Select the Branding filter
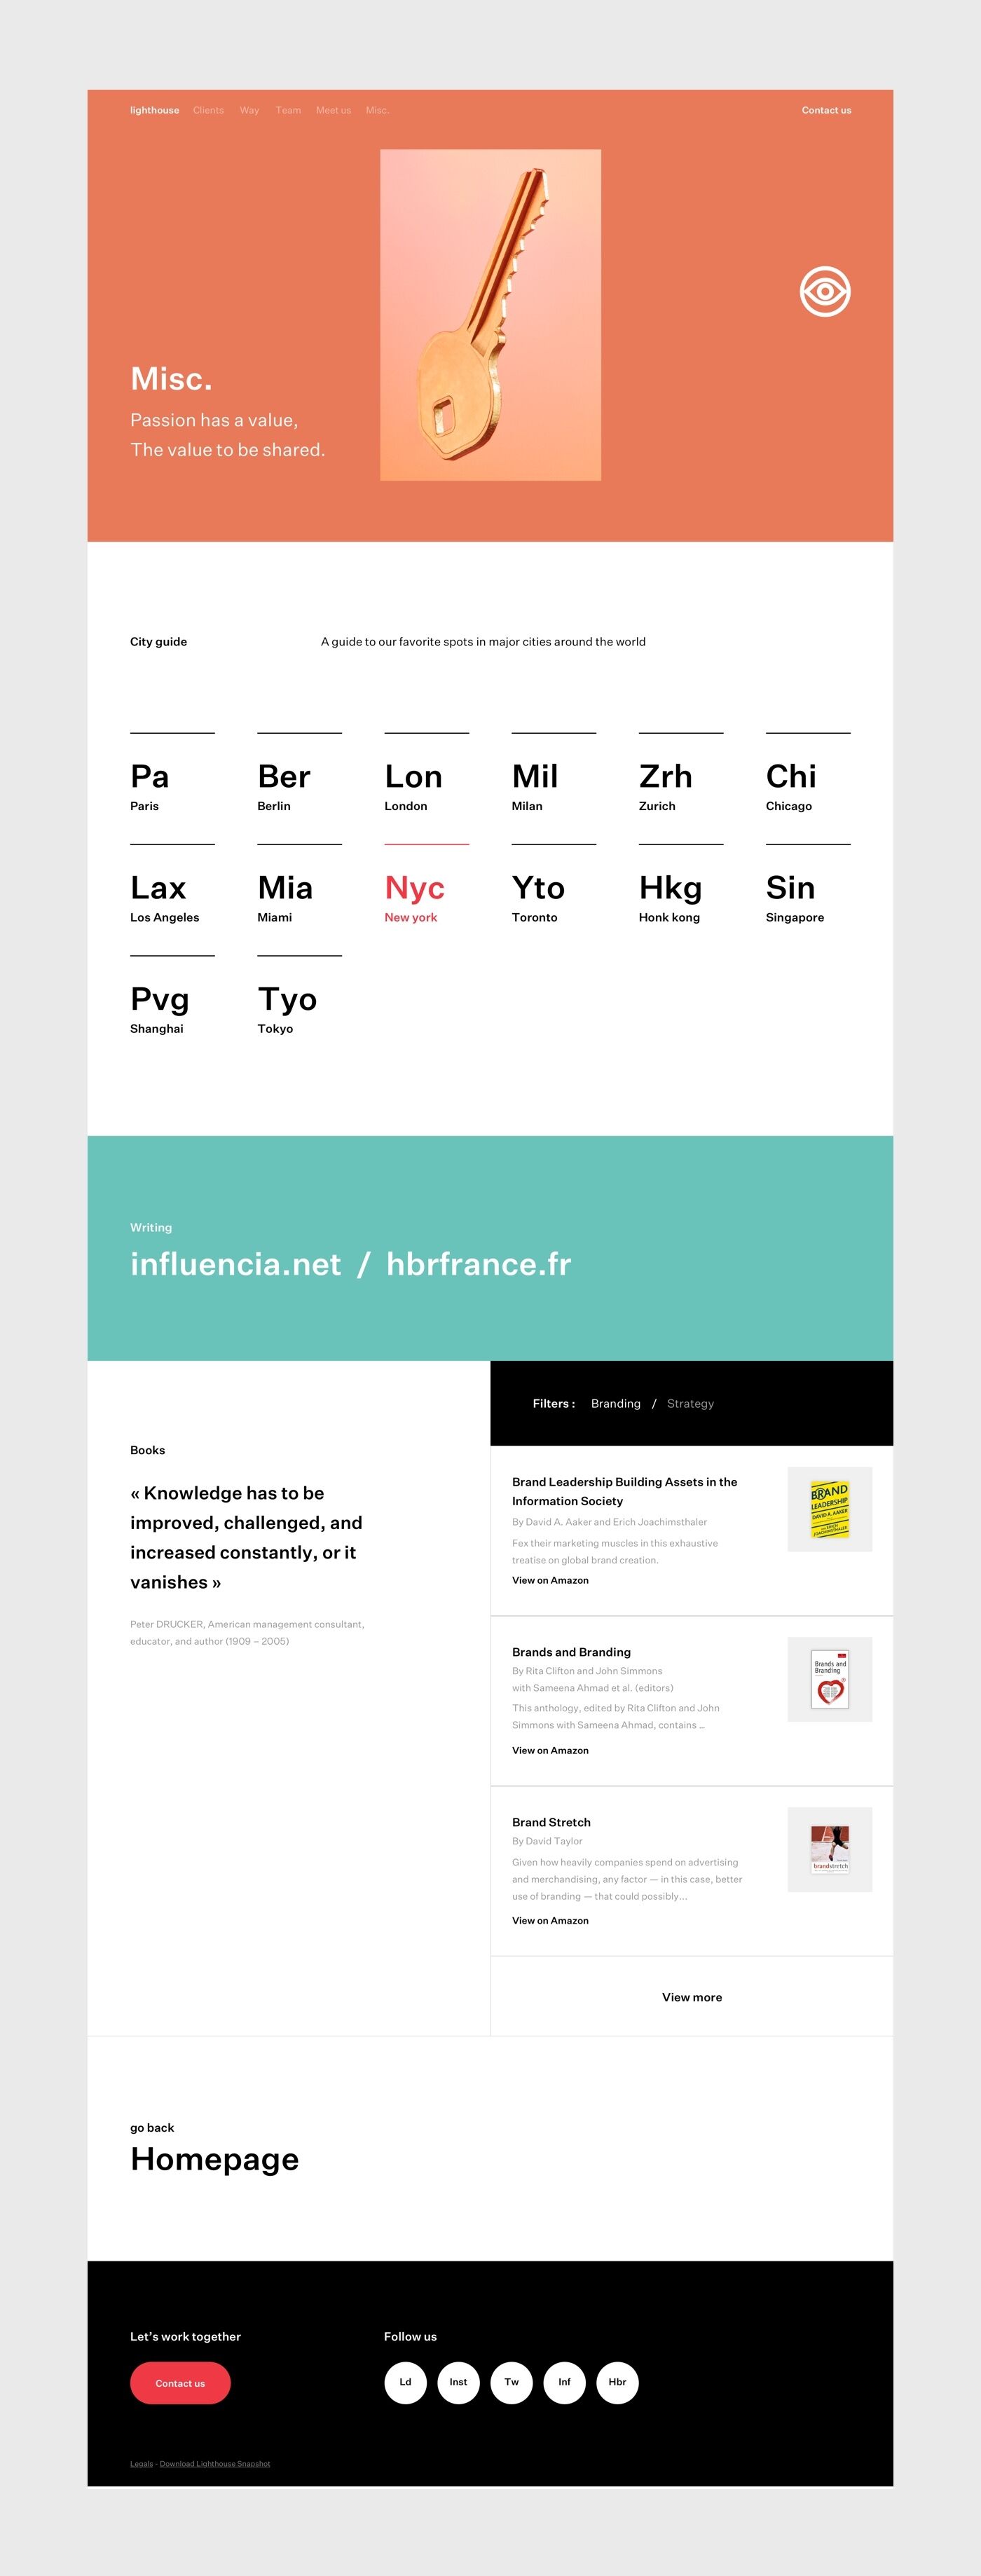Viewport: 981px width, 2576px height. 615,1404
